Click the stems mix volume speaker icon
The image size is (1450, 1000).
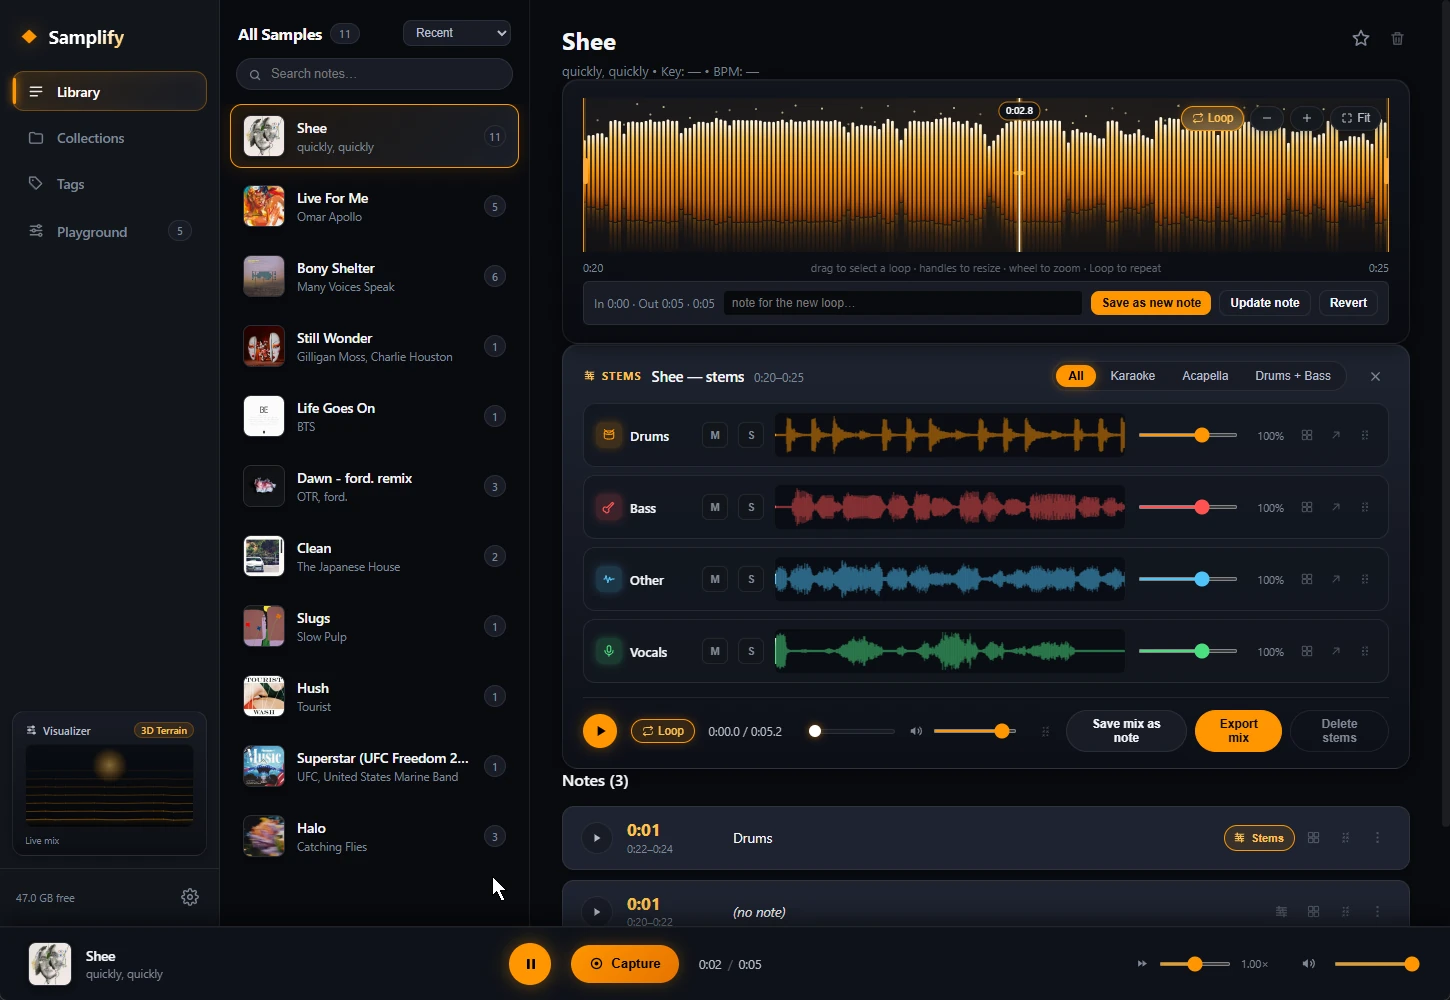point(916,731)
